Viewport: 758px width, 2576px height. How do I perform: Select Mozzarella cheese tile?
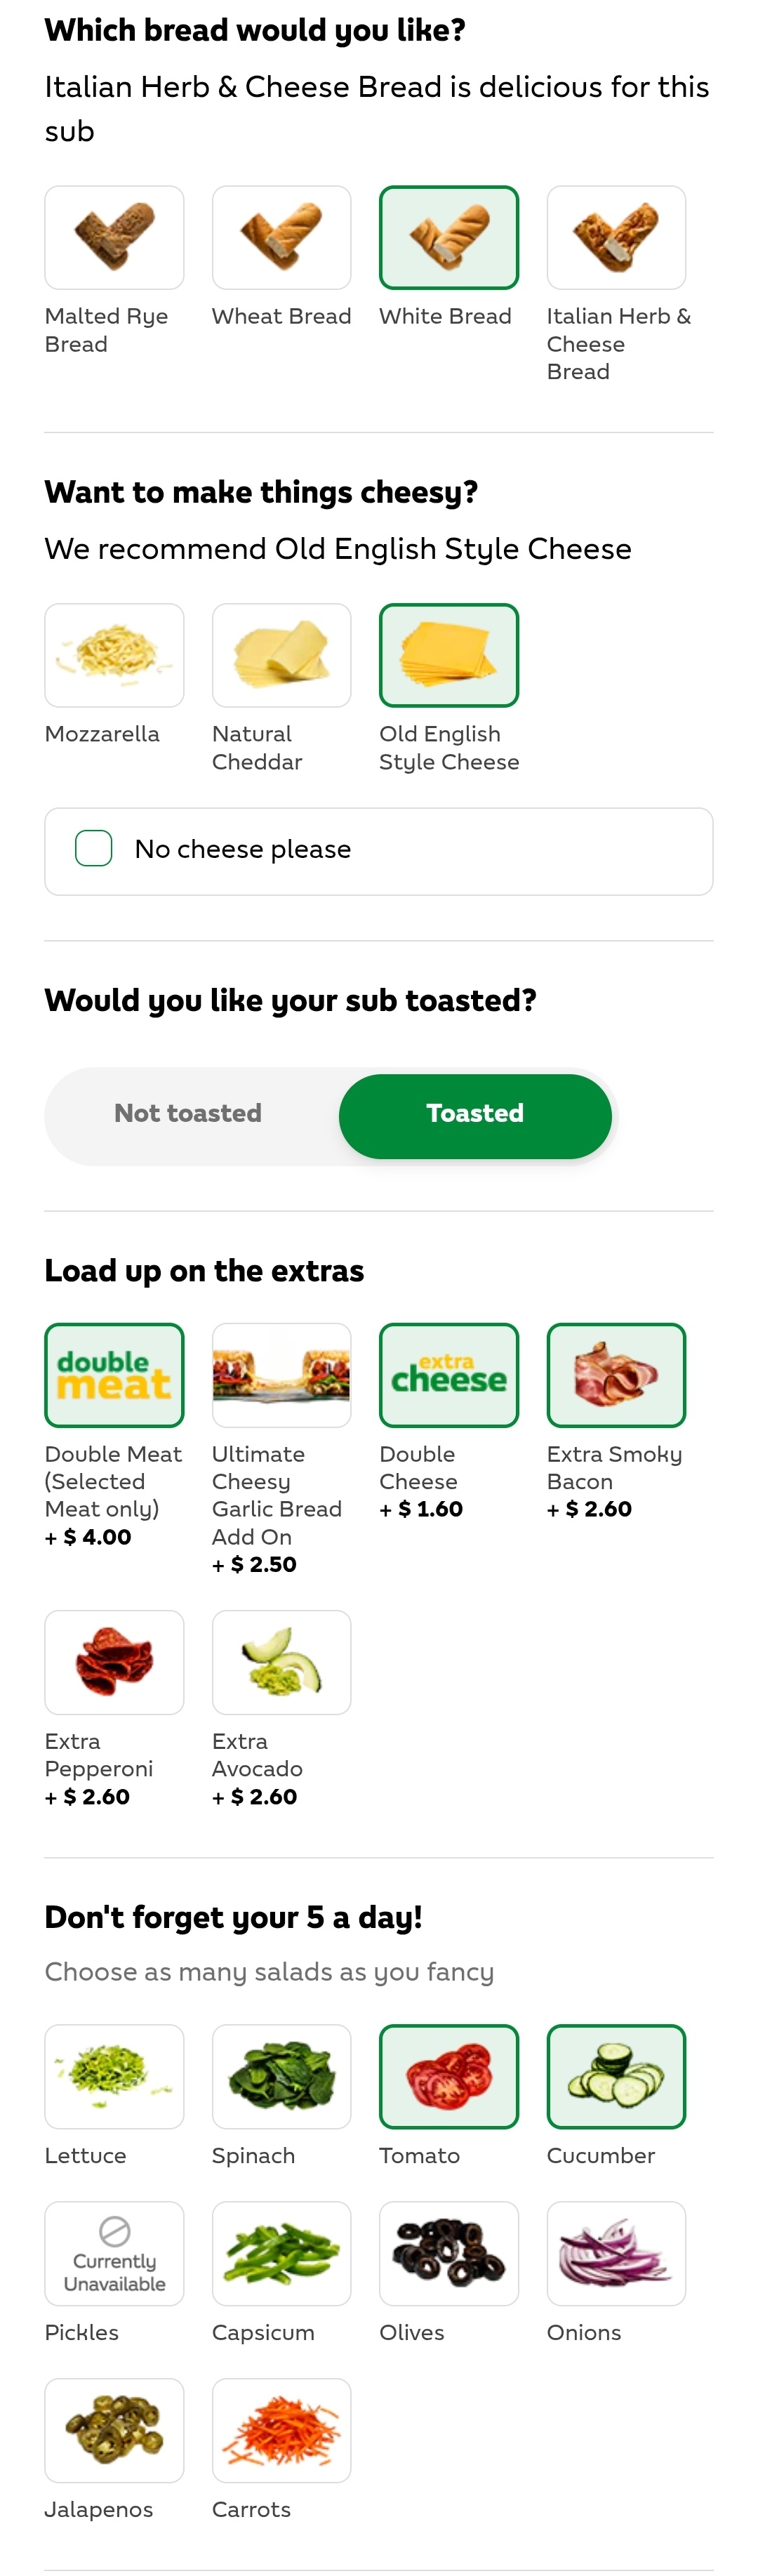coord(114,655)
